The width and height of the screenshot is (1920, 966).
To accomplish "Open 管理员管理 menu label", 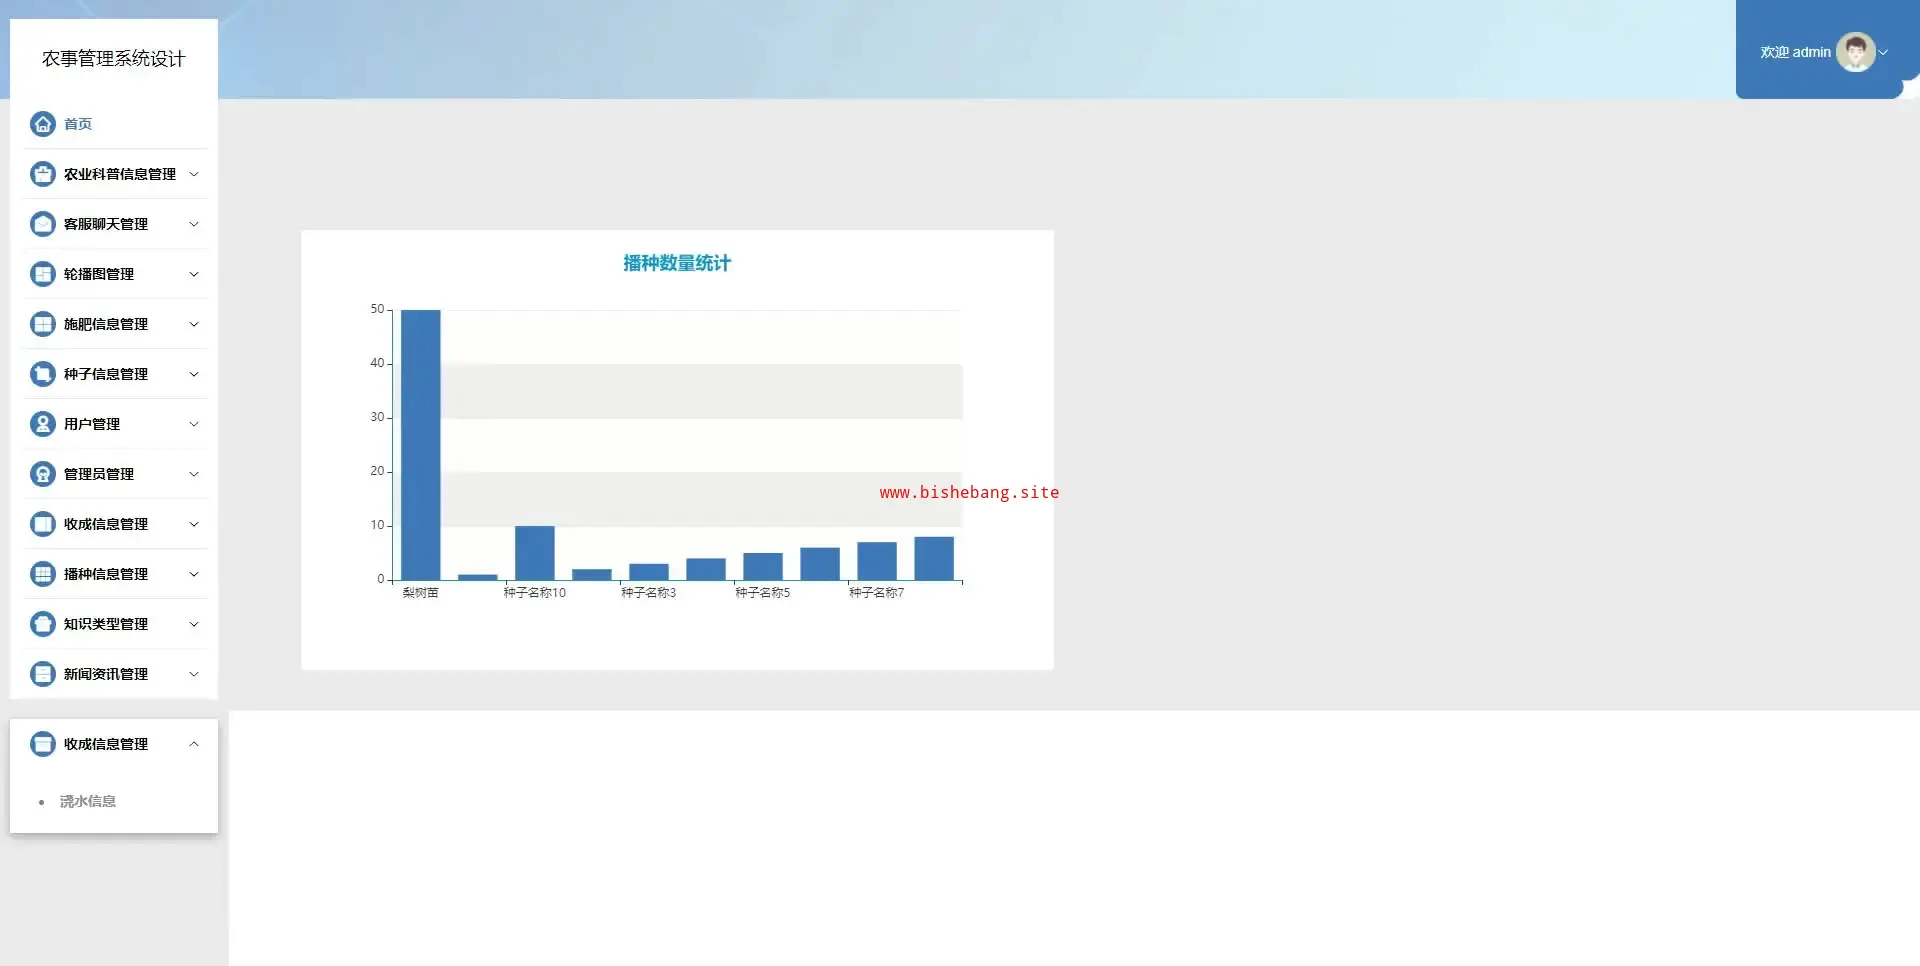I will coord(99,474).
